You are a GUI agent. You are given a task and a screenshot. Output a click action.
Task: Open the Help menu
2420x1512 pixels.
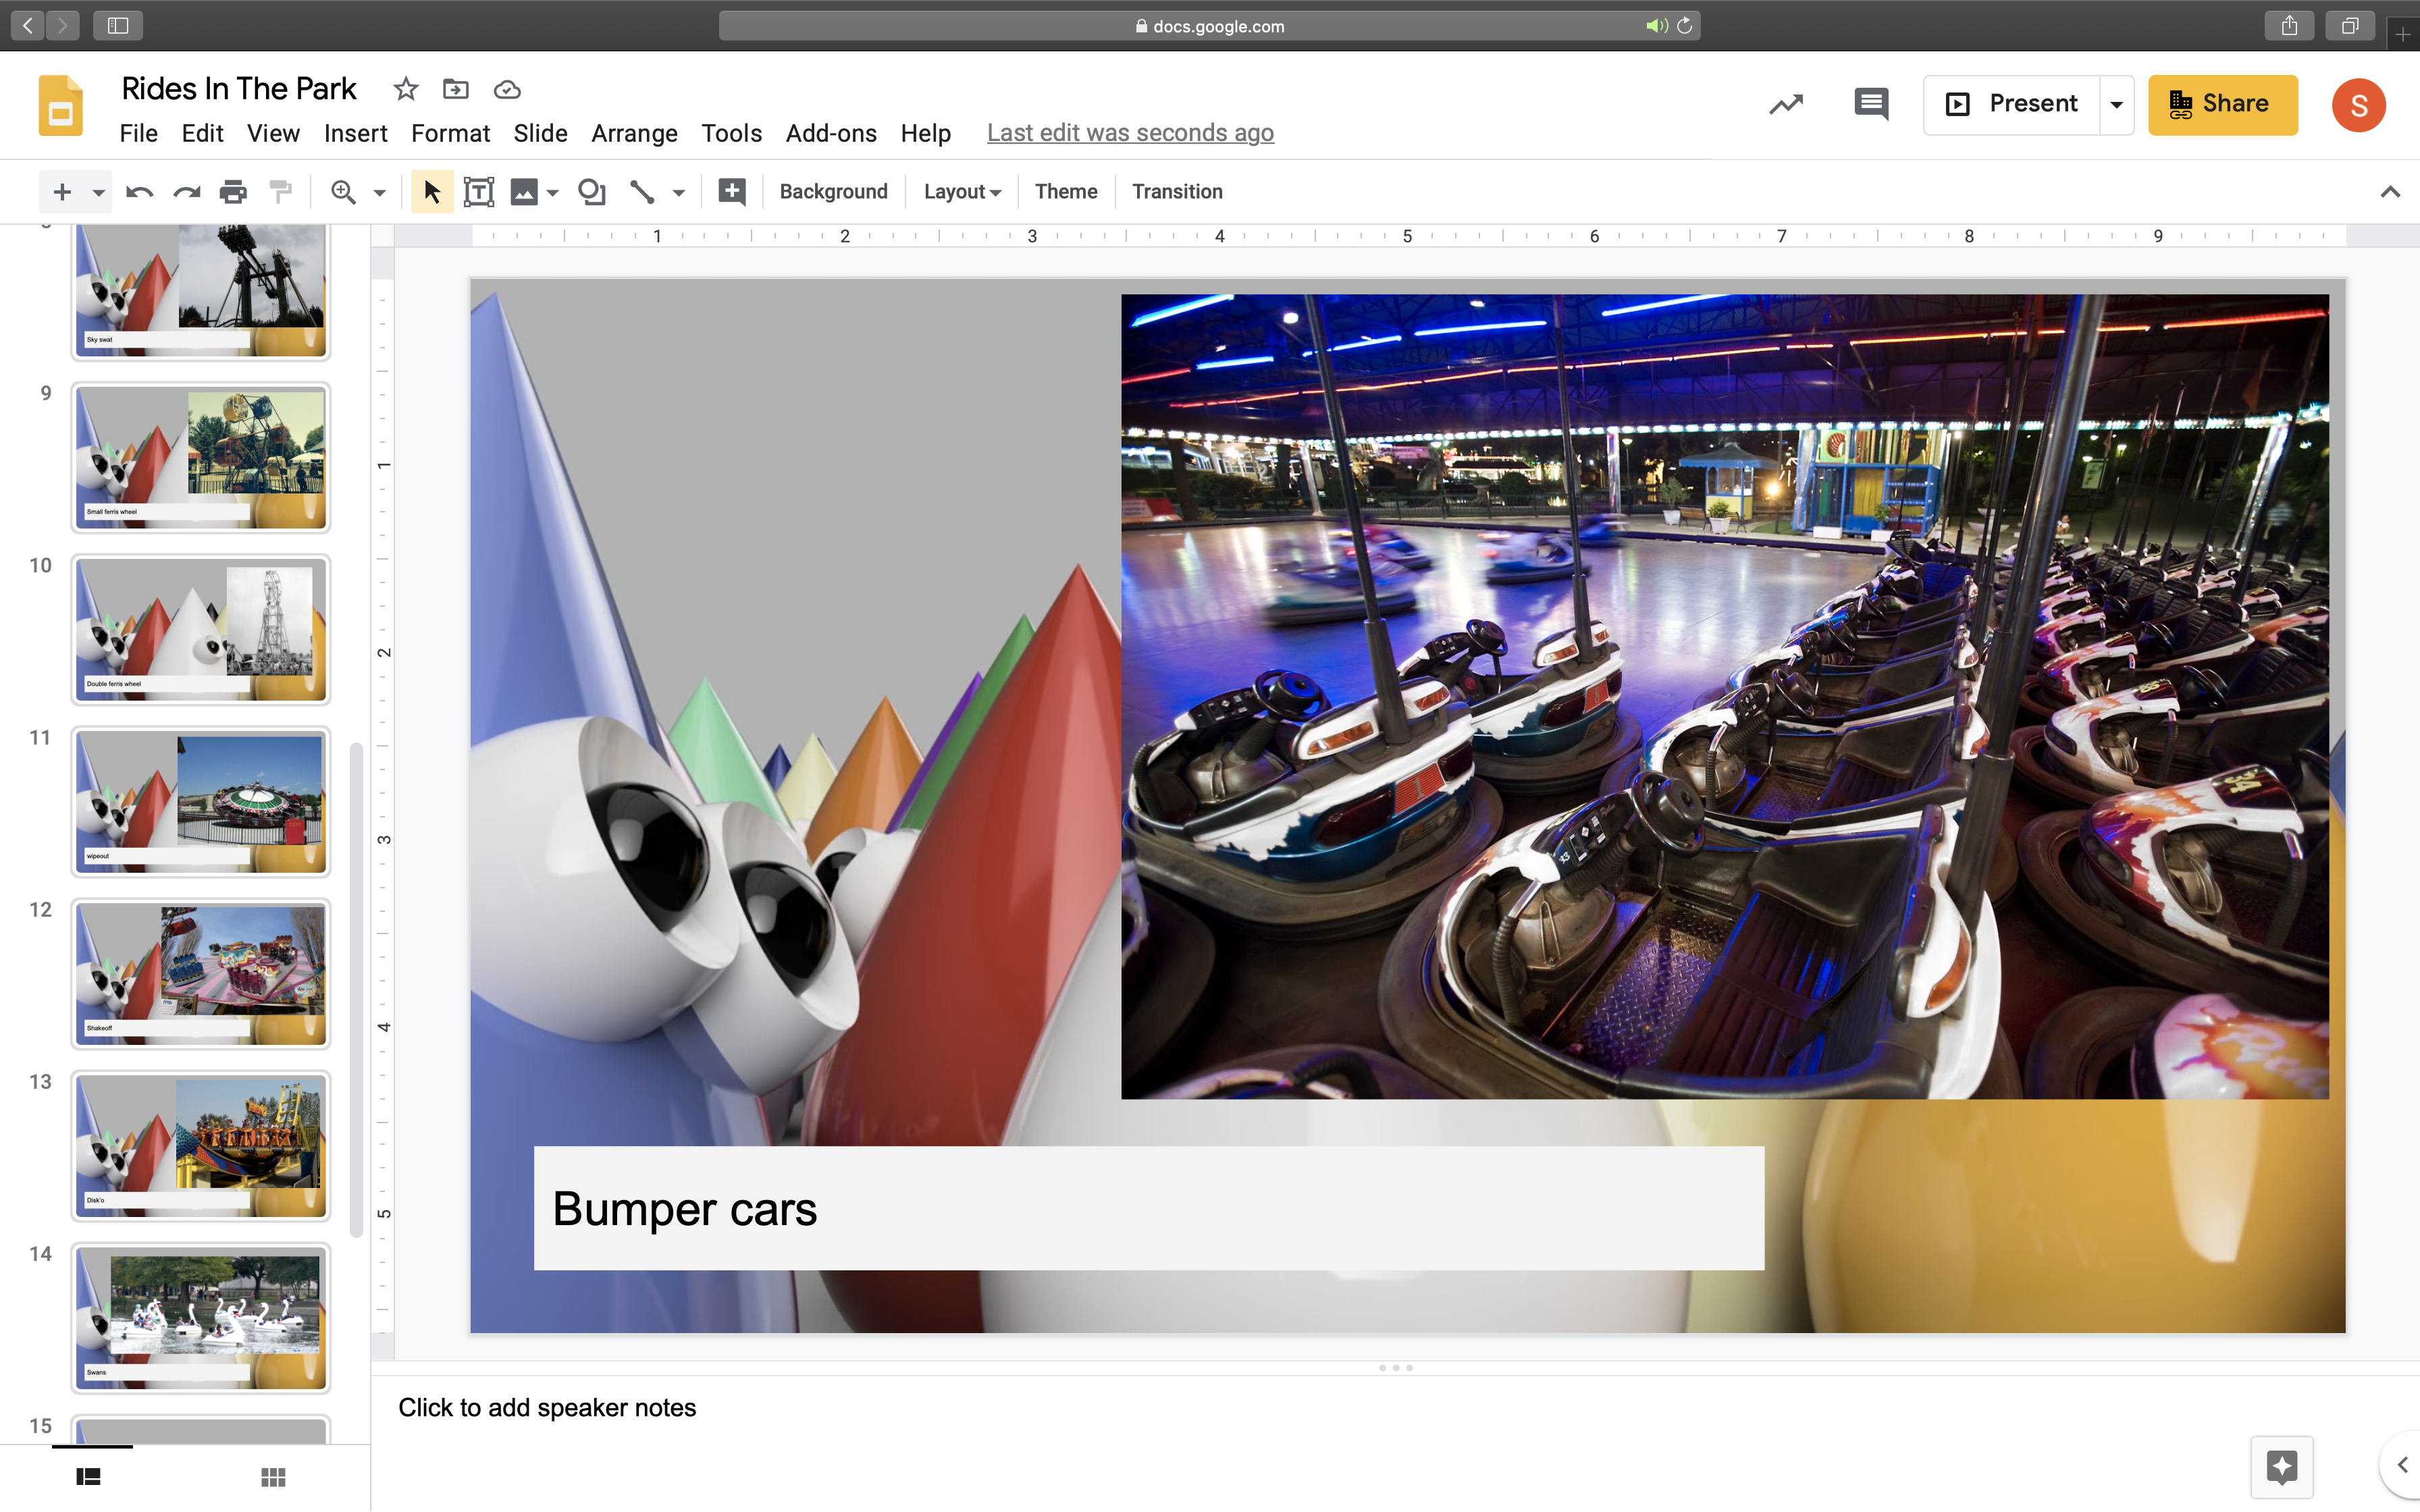(925, 133)
